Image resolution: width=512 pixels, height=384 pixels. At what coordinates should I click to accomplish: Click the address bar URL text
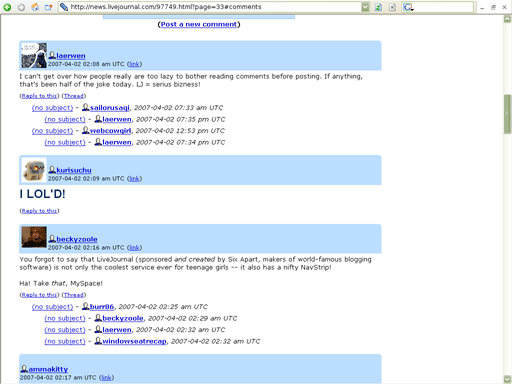pos(166,7)
